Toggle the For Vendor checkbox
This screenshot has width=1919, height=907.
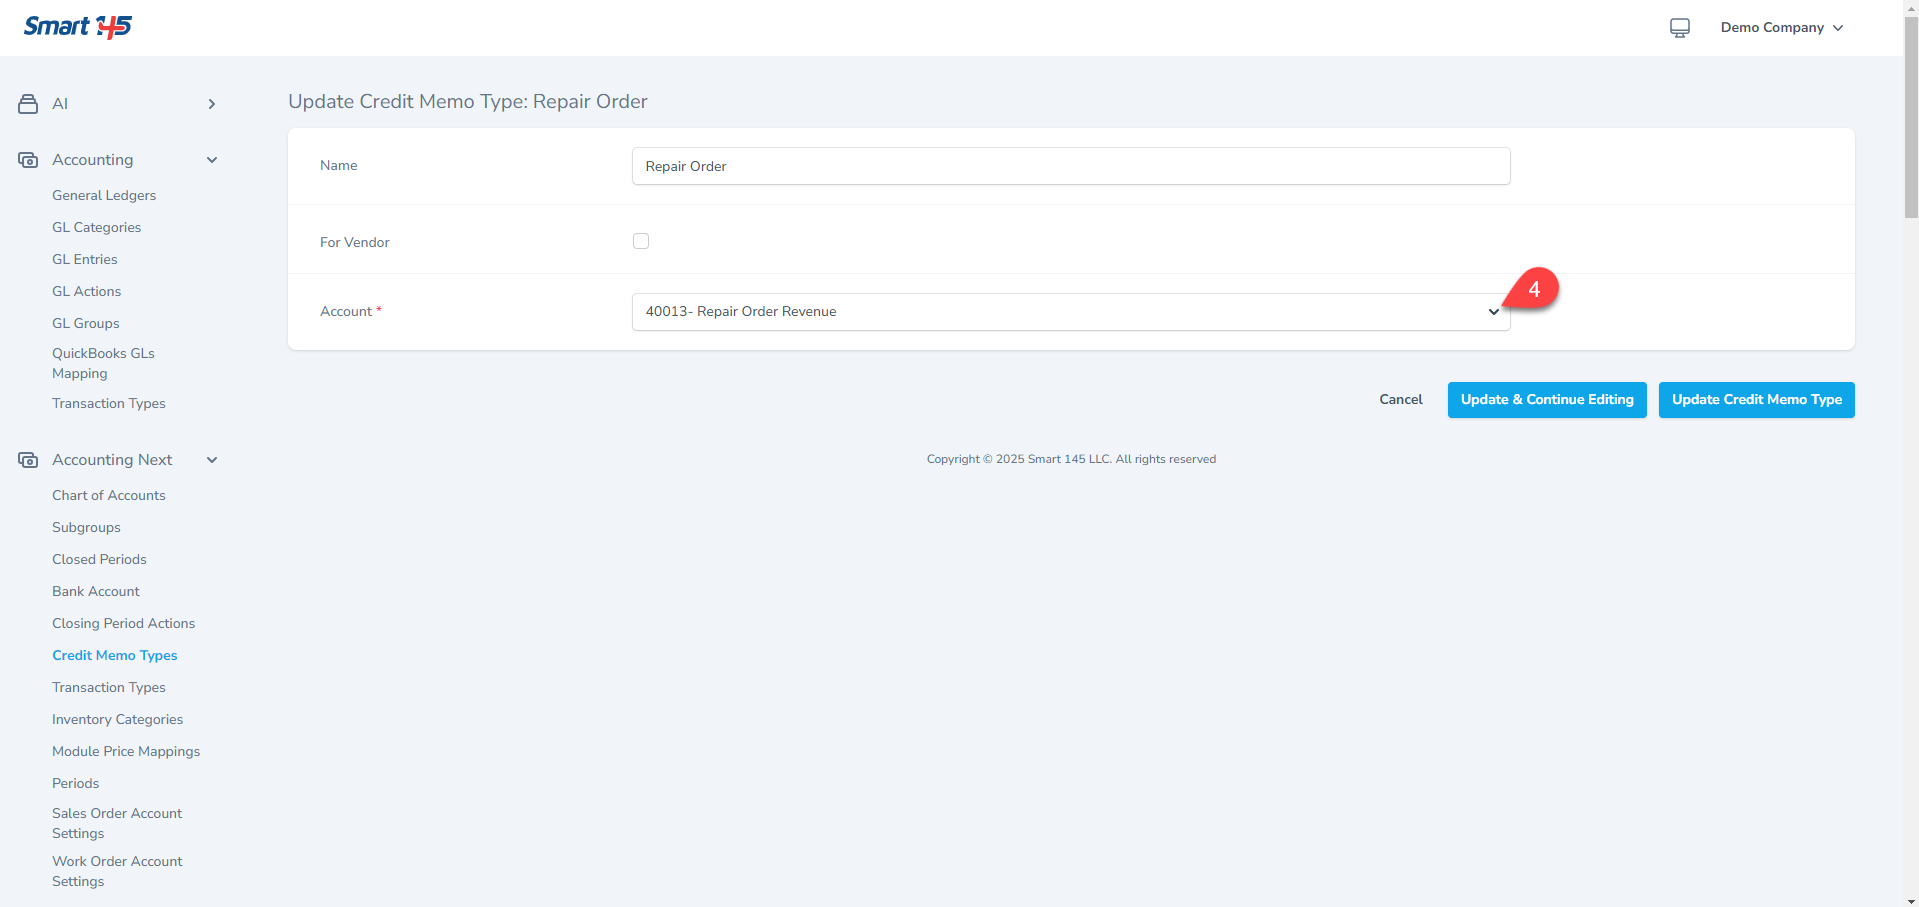pos(641,241)
